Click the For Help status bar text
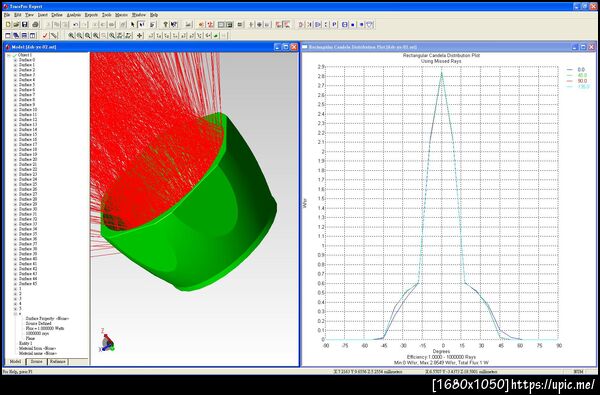Screen dimensions: 600x395 [18, 372]
